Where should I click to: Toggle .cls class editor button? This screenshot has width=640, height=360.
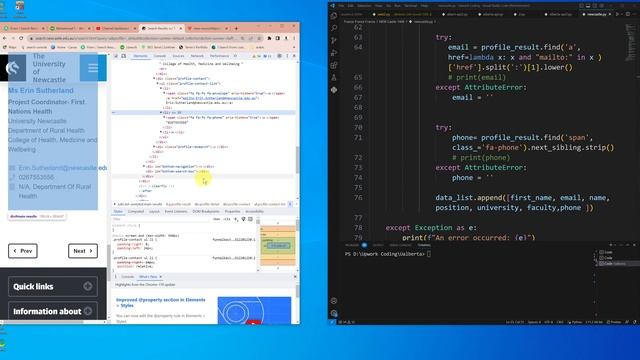227,219
